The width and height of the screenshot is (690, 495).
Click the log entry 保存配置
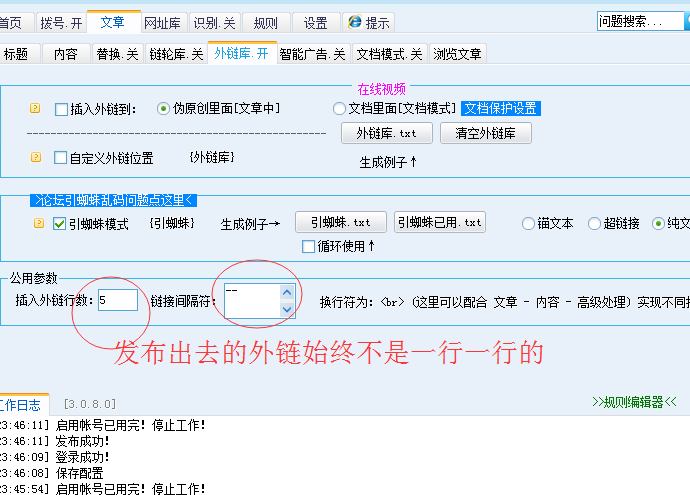80,473
